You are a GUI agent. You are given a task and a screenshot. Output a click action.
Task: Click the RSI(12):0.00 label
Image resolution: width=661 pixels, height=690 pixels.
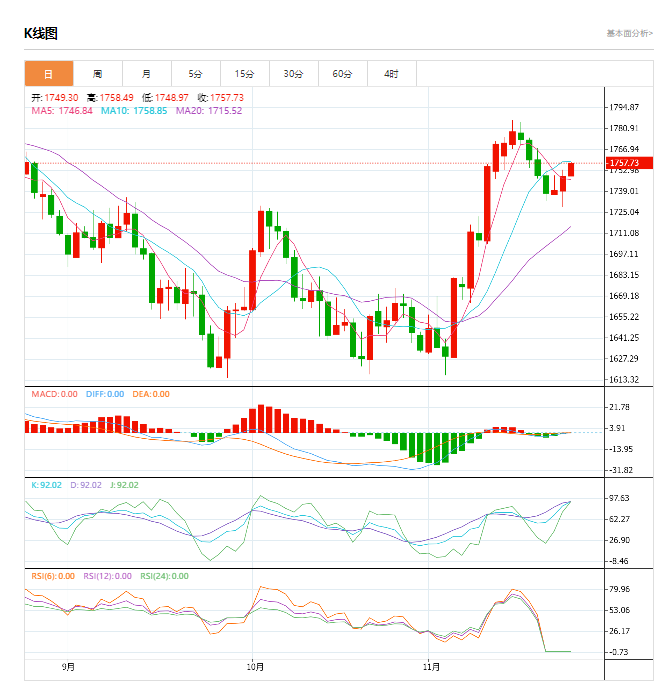click(108, 576)
